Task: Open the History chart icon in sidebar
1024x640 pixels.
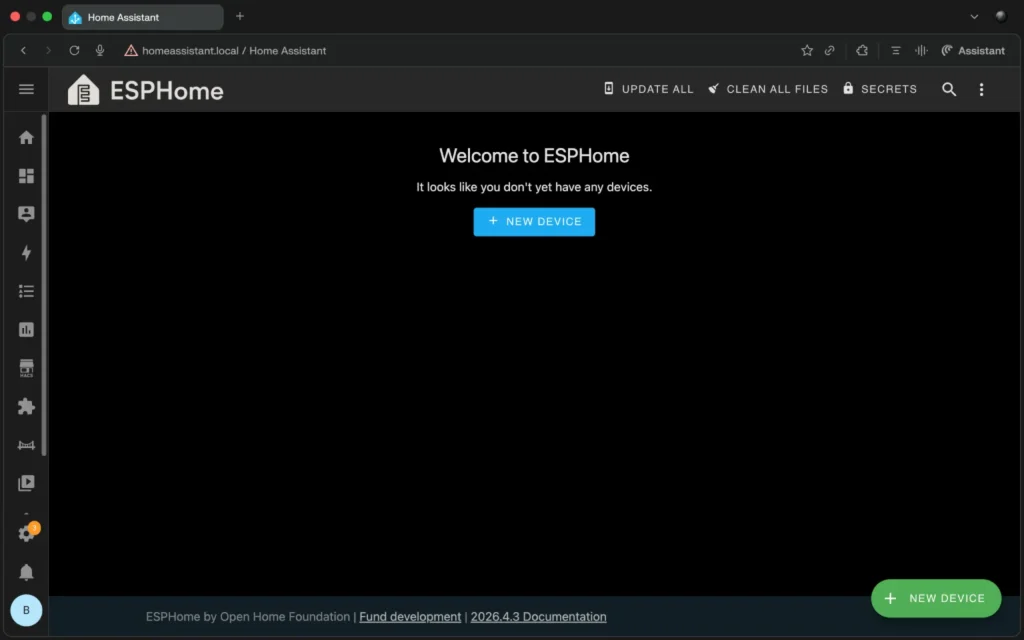Action: pyautogui.click(x=26, y=330)
